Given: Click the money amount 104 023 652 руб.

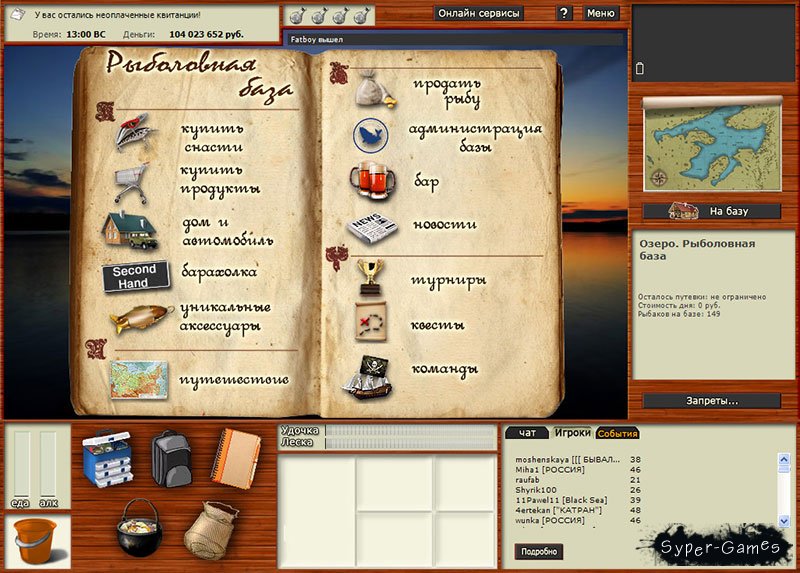Looking at the screenshot, I should pyautogui.click(x=206, y=35).
